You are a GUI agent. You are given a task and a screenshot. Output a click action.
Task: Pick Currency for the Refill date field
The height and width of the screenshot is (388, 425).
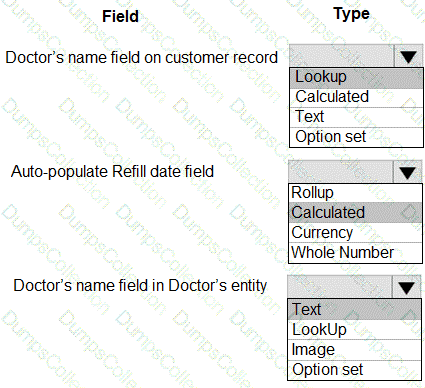tap(355, 233)
